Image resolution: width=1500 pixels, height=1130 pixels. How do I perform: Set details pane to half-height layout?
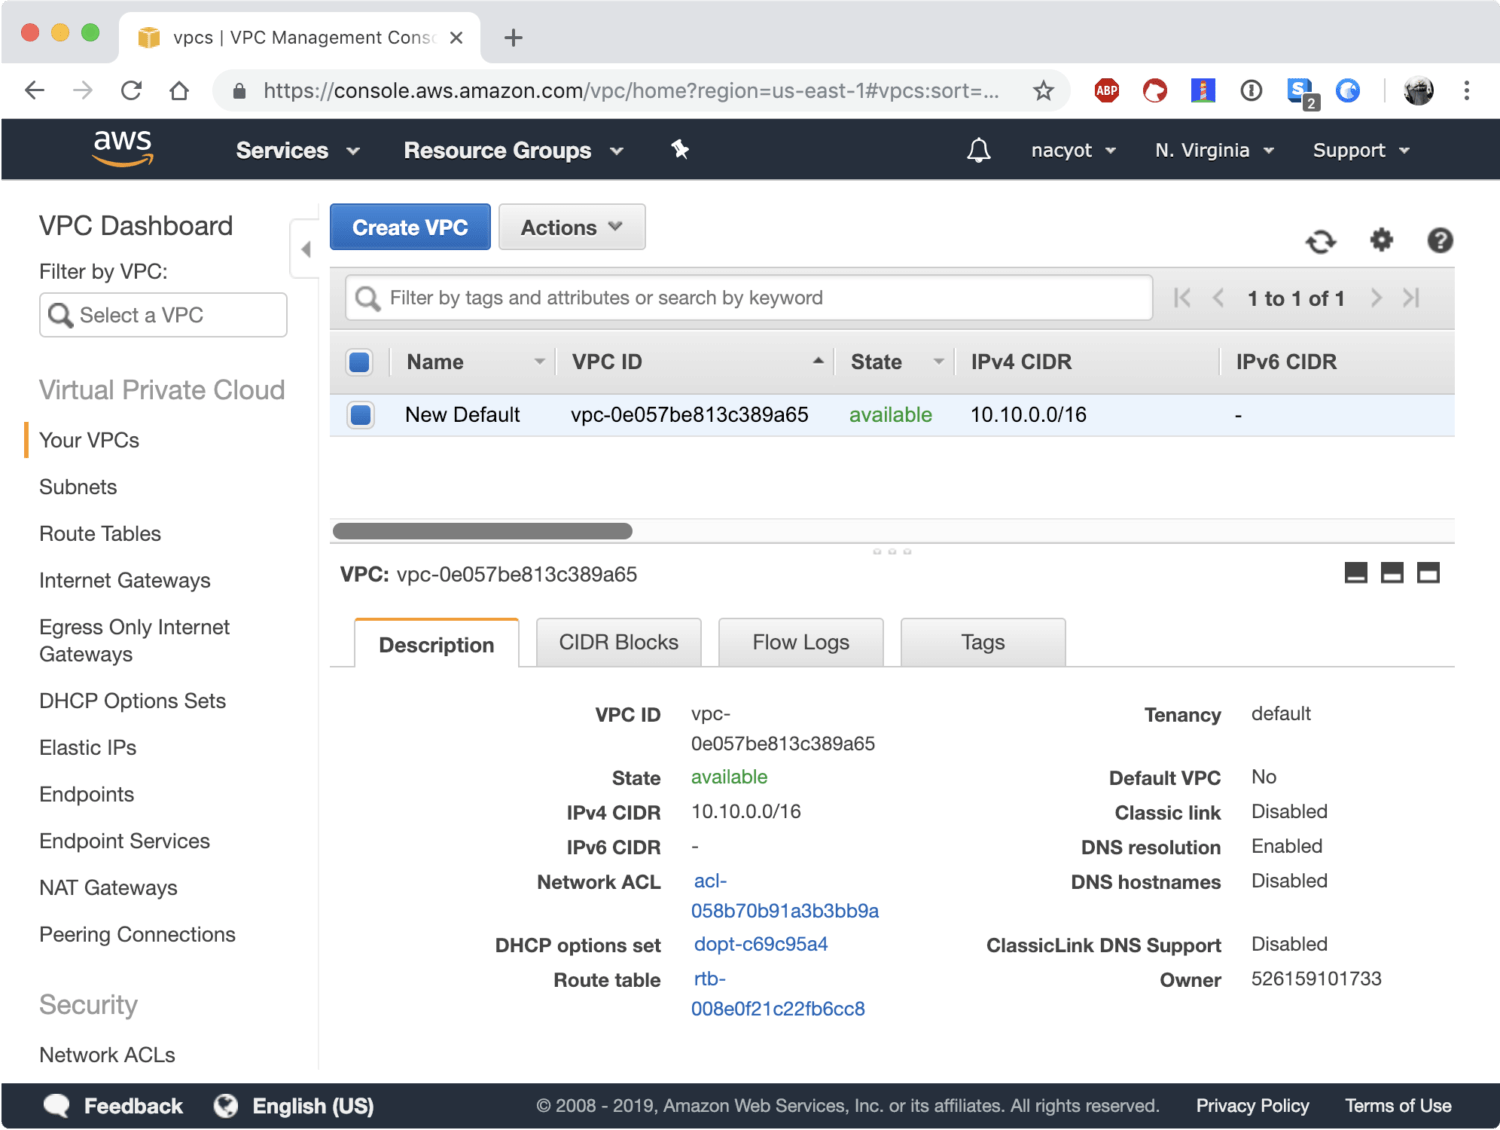[x=1392, y=573]
